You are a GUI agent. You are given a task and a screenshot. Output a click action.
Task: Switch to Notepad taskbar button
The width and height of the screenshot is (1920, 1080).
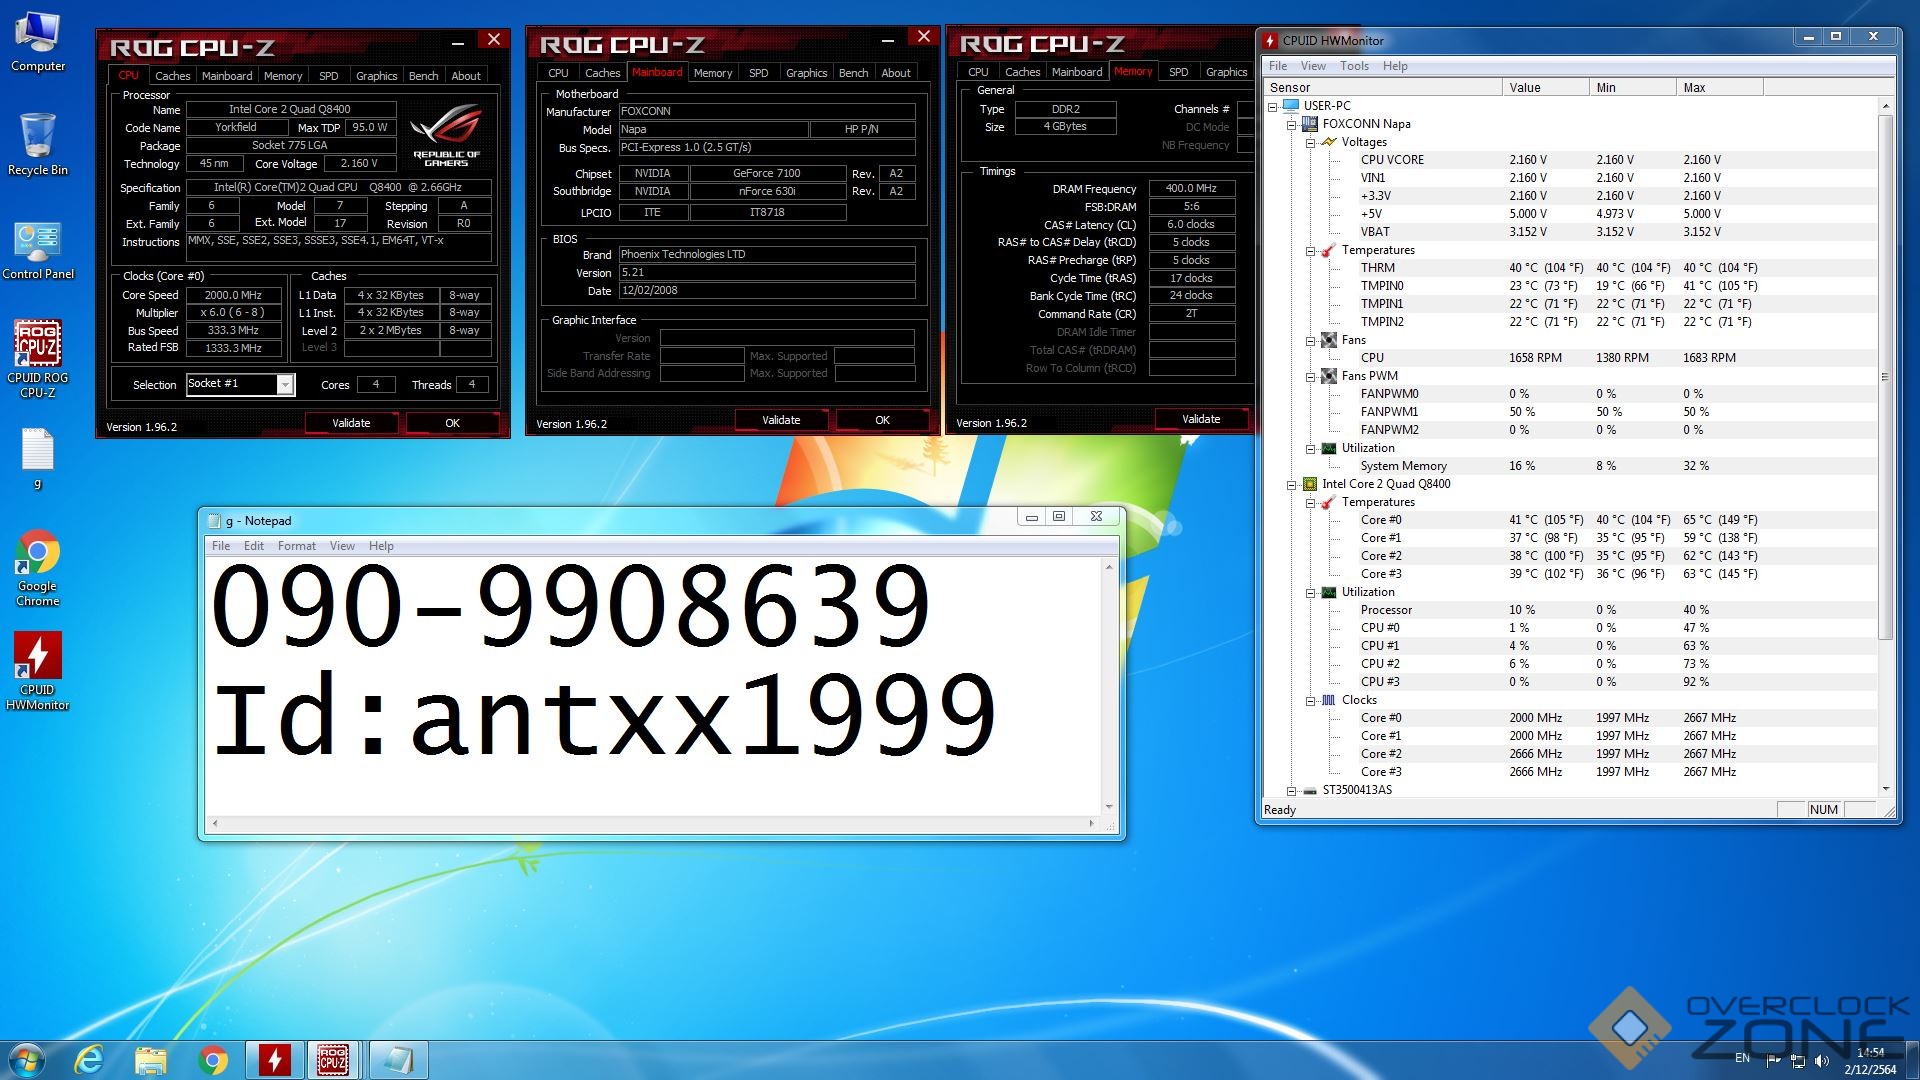[x=397, y=1060]
